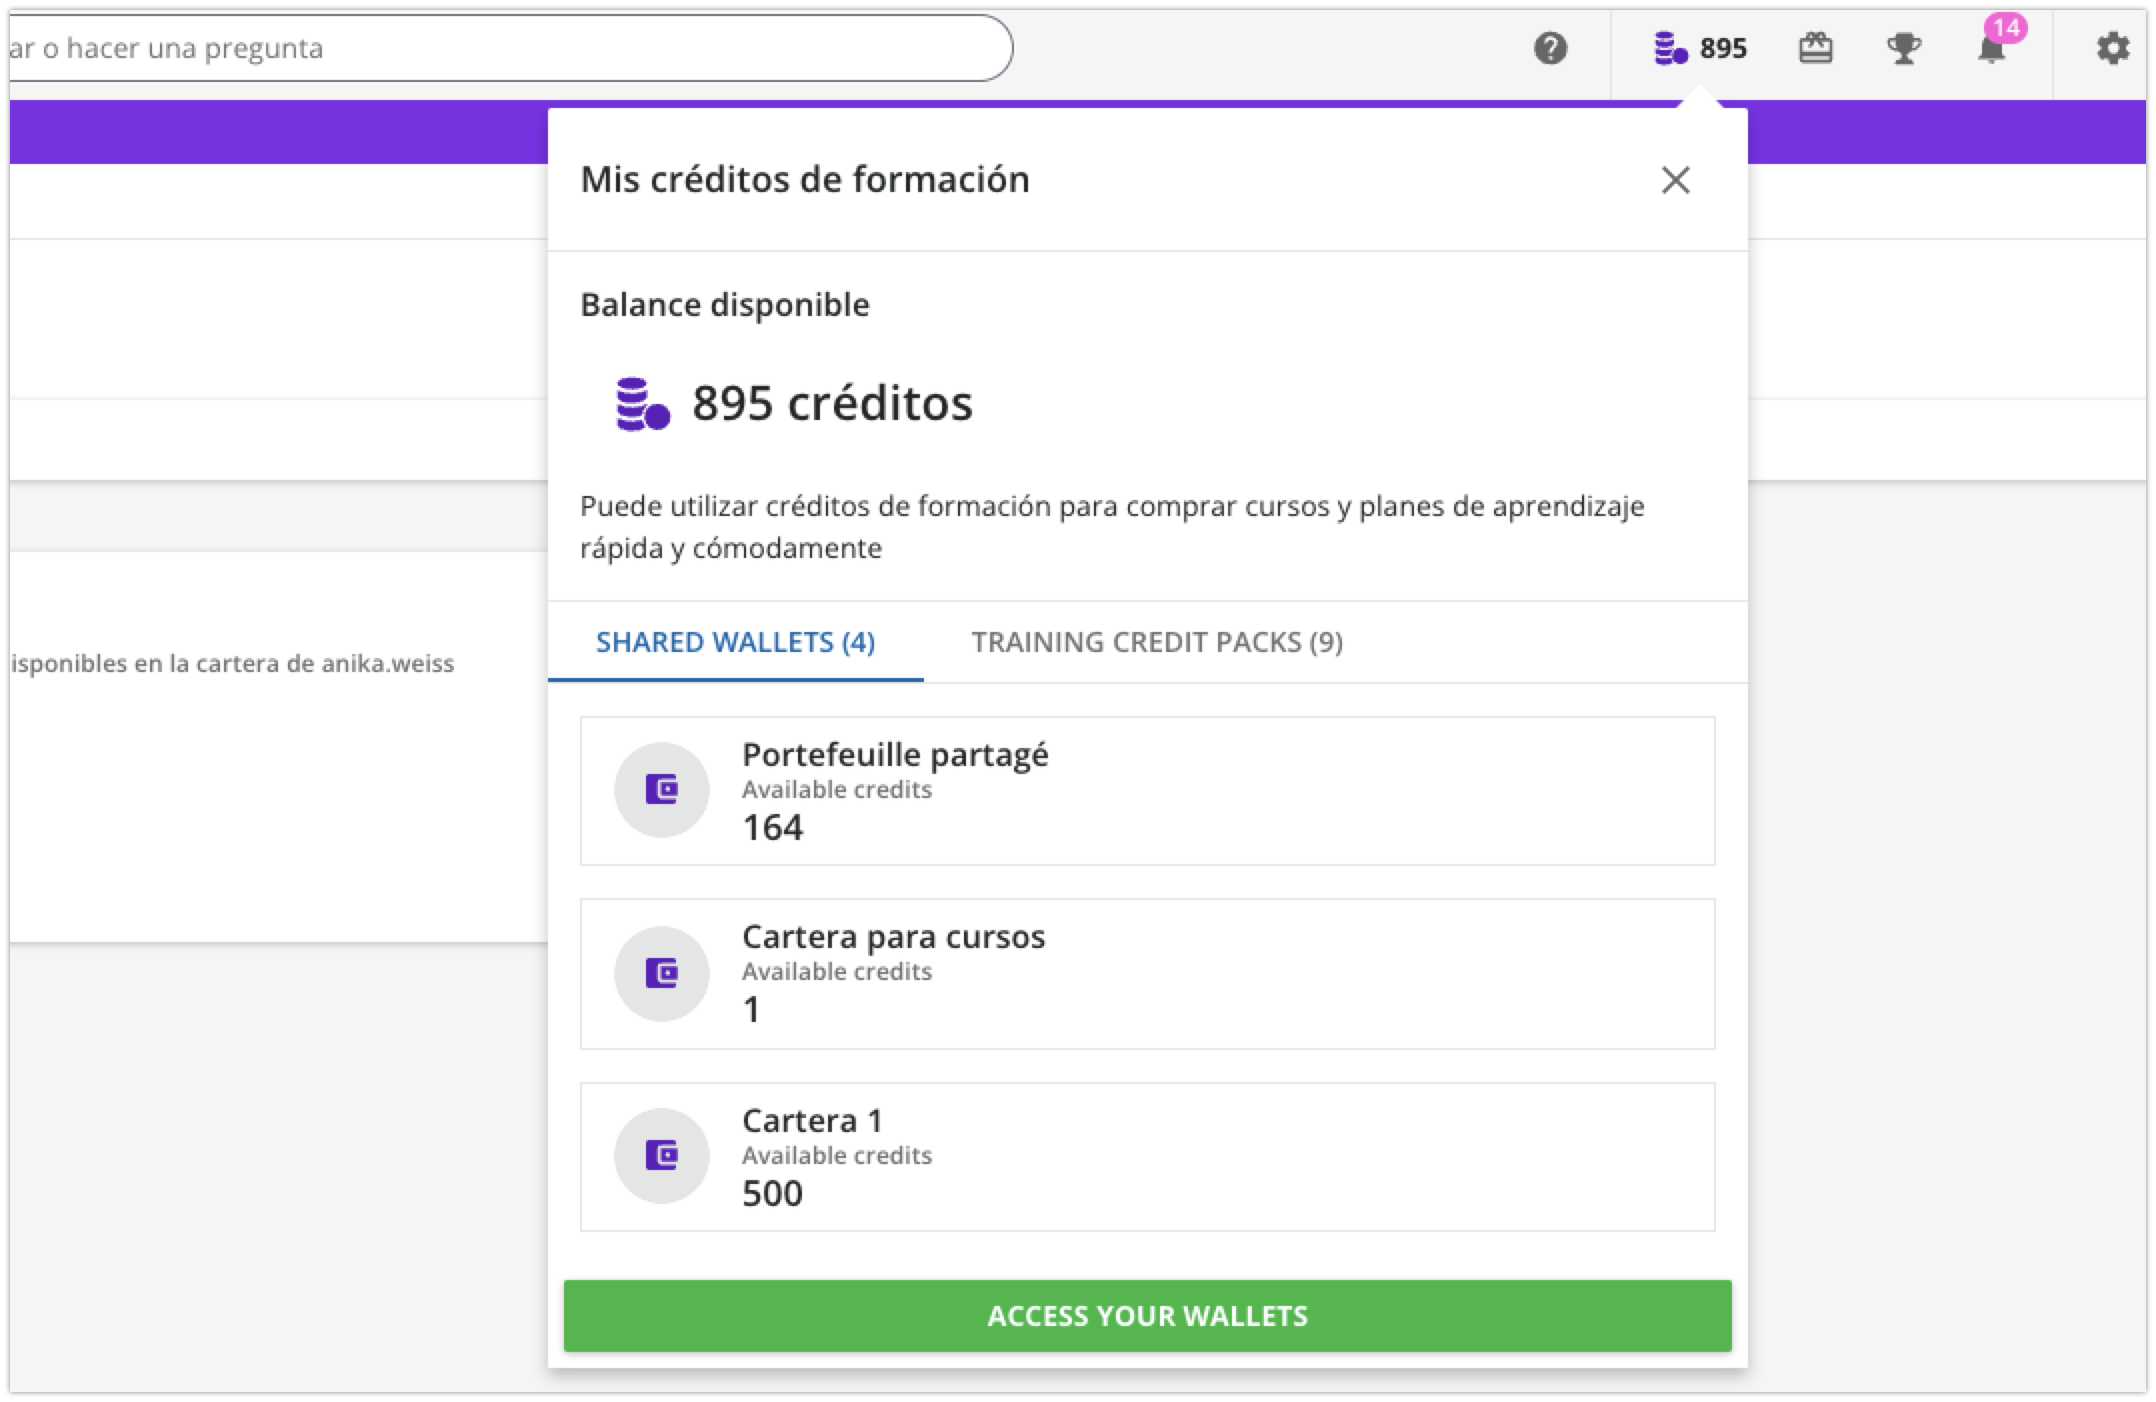Click the large coins icon beside 895 créditos
The width and height of the screenshot is (2156, 1402).
(642, 404)
